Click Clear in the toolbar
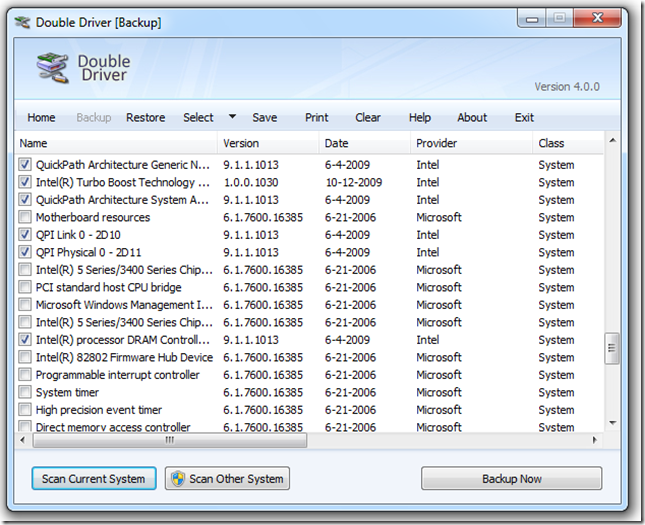The image size is (645, 525). point(368,118)
